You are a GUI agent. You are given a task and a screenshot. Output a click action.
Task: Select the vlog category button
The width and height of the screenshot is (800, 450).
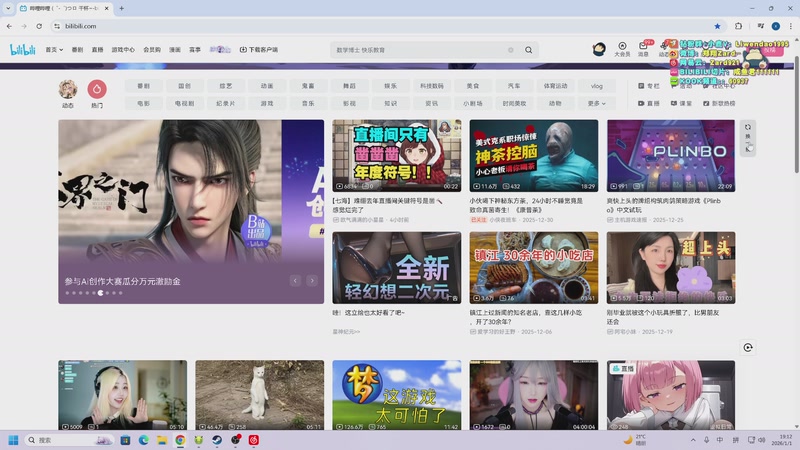pos(596,86)
